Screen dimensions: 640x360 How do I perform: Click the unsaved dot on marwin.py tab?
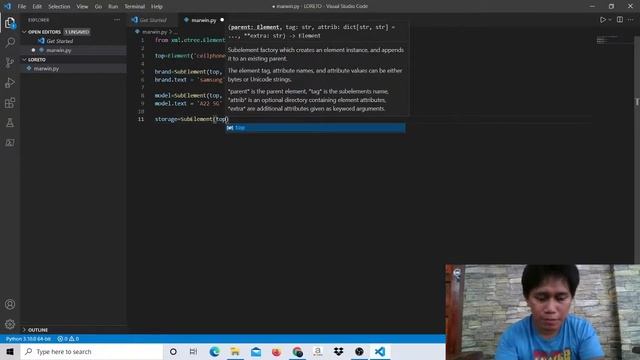[222, 20]
